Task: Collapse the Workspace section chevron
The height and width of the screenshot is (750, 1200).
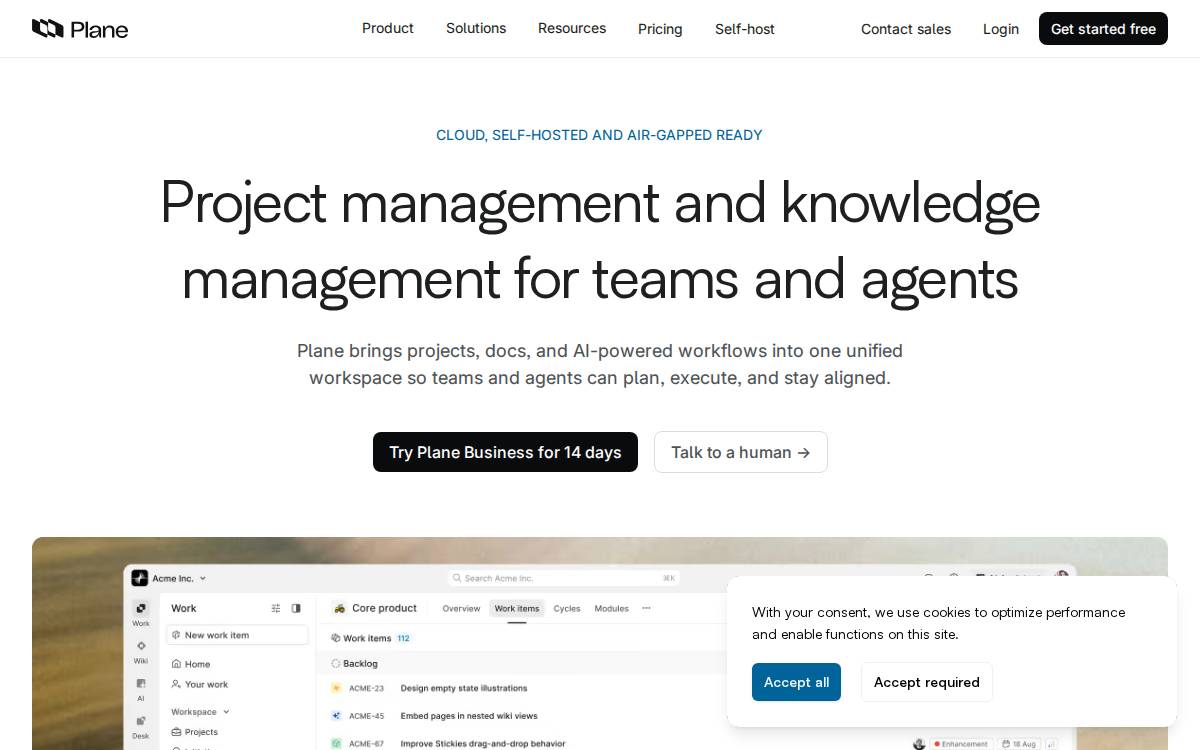Action: point(226,712)
